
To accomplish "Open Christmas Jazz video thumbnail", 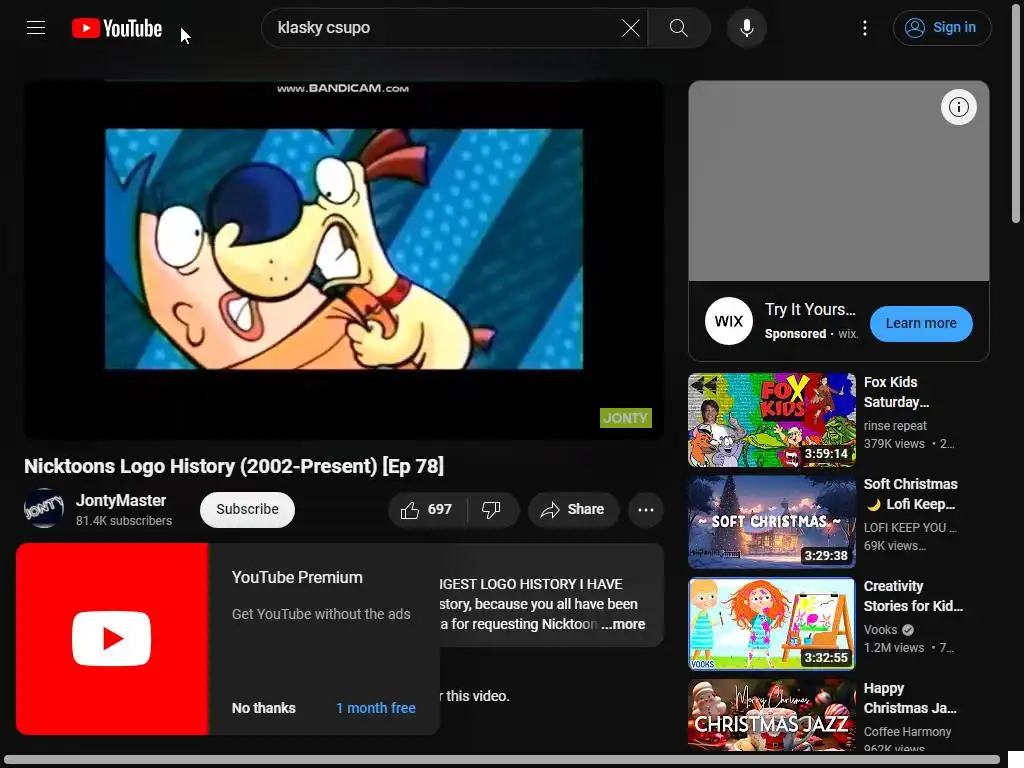I will pyautogui.click(x=772, y=715).
